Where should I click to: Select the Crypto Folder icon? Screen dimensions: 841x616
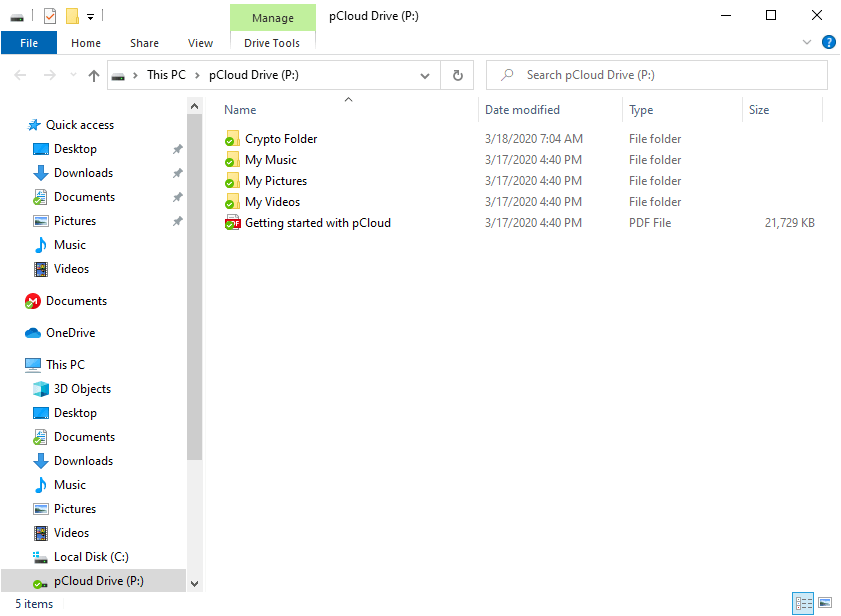pyautogui.click(x=232, y=139)
